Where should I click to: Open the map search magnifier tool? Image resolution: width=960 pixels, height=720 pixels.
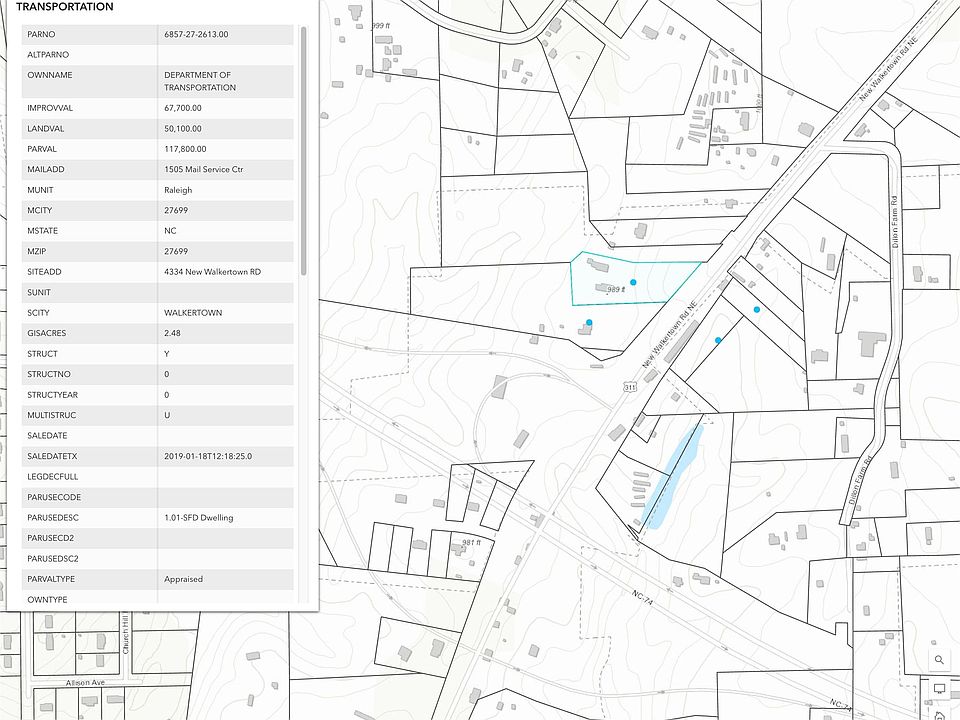point(939,660)
